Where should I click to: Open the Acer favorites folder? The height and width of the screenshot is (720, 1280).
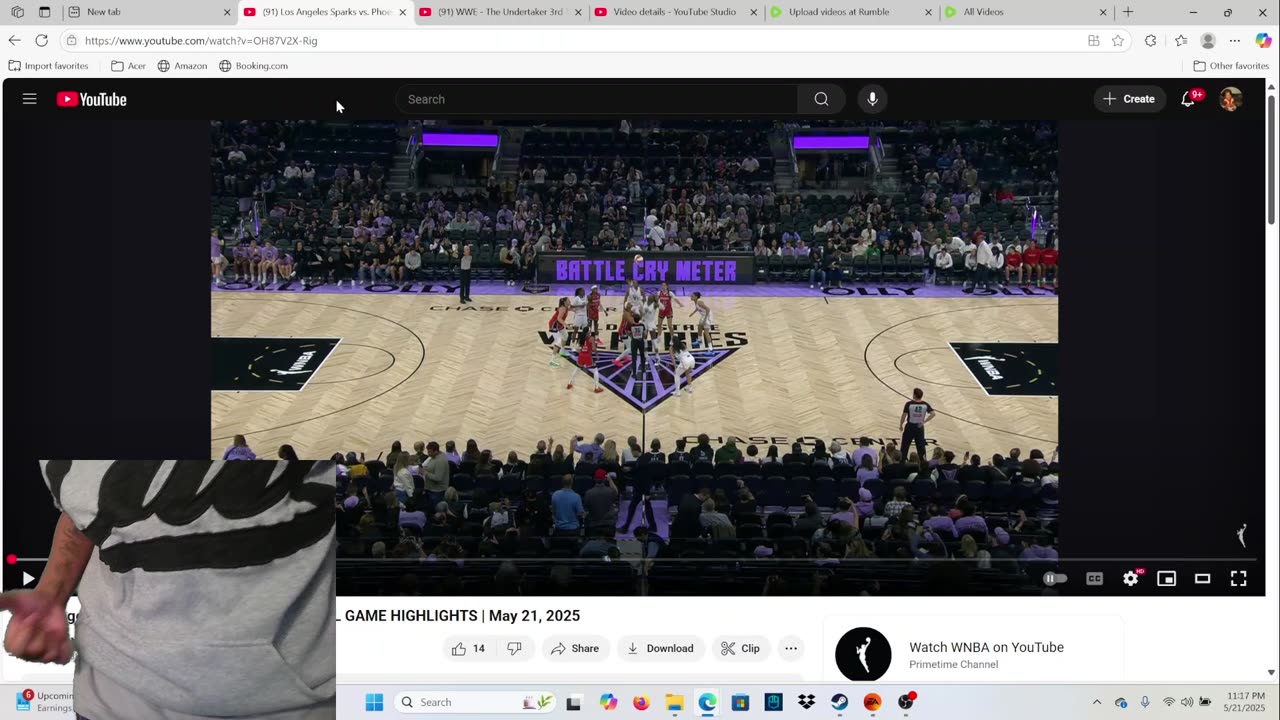[128, 66]
